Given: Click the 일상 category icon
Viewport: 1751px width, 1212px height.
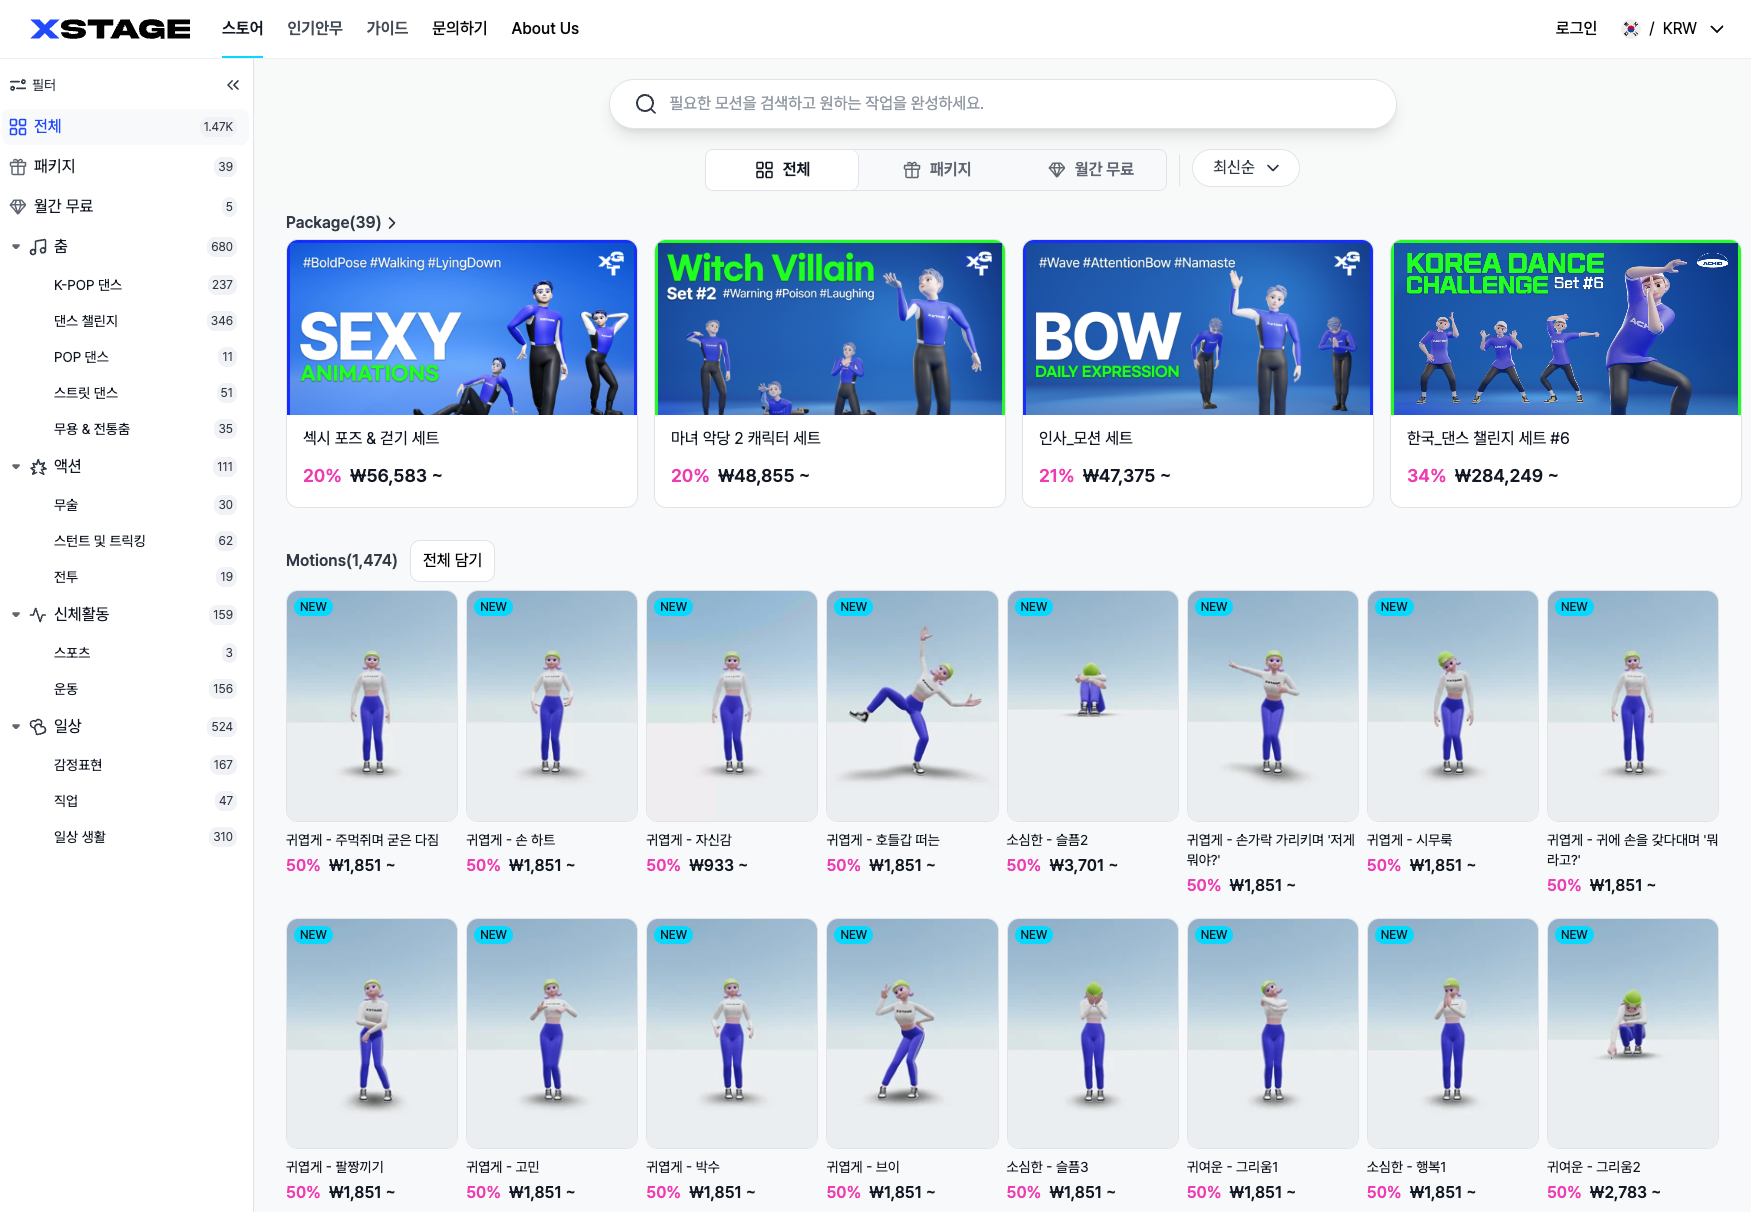Looking at the screenshot, I should (38, 727).
